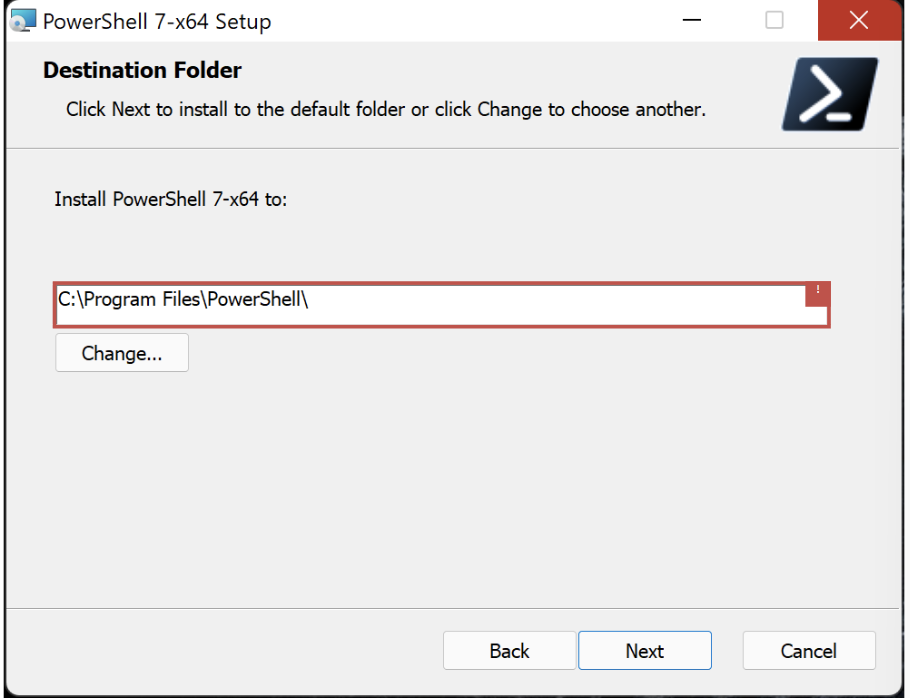910x698 pixels.
Task: Click the red exclamation indicator on path field
Action: pyautogui.click(x=817, y=293)
